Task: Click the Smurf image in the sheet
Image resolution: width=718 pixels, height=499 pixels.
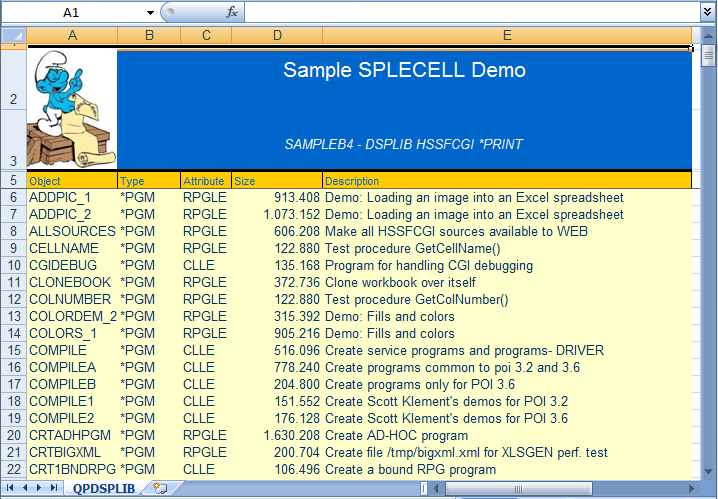Action: 72,109
